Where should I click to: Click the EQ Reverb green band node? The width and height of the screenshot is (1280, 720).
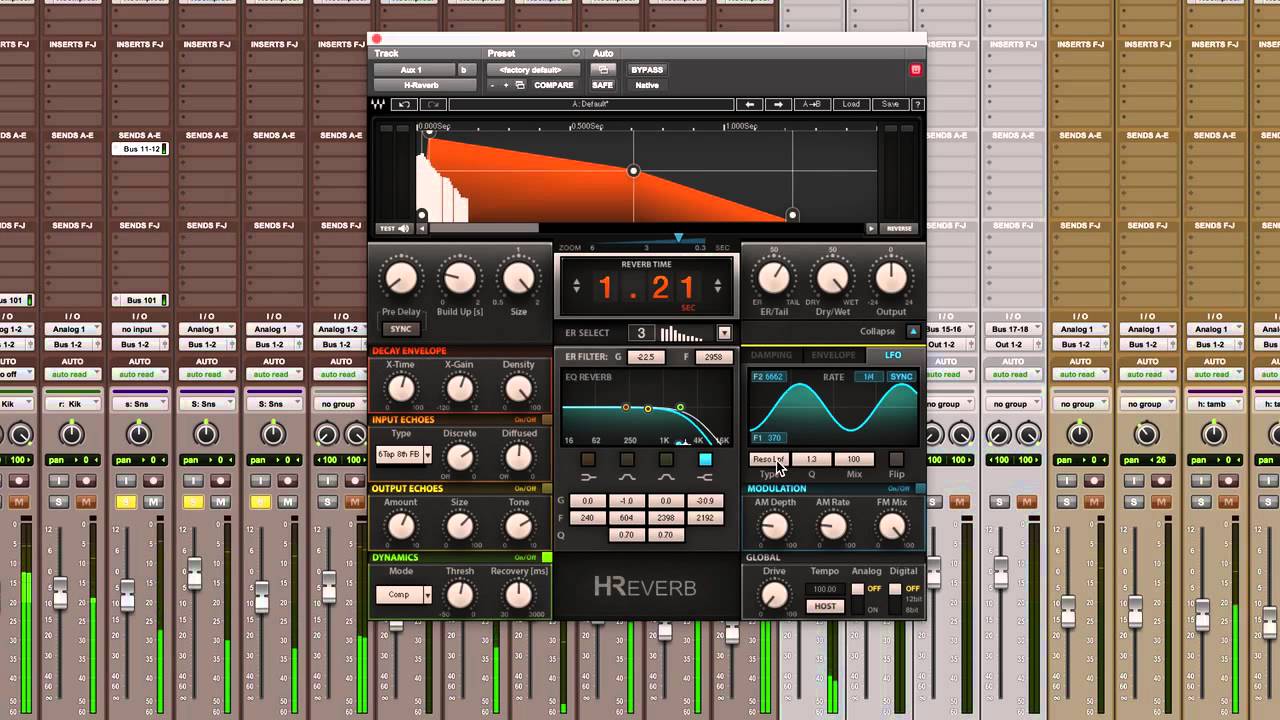tap(680, 407)
